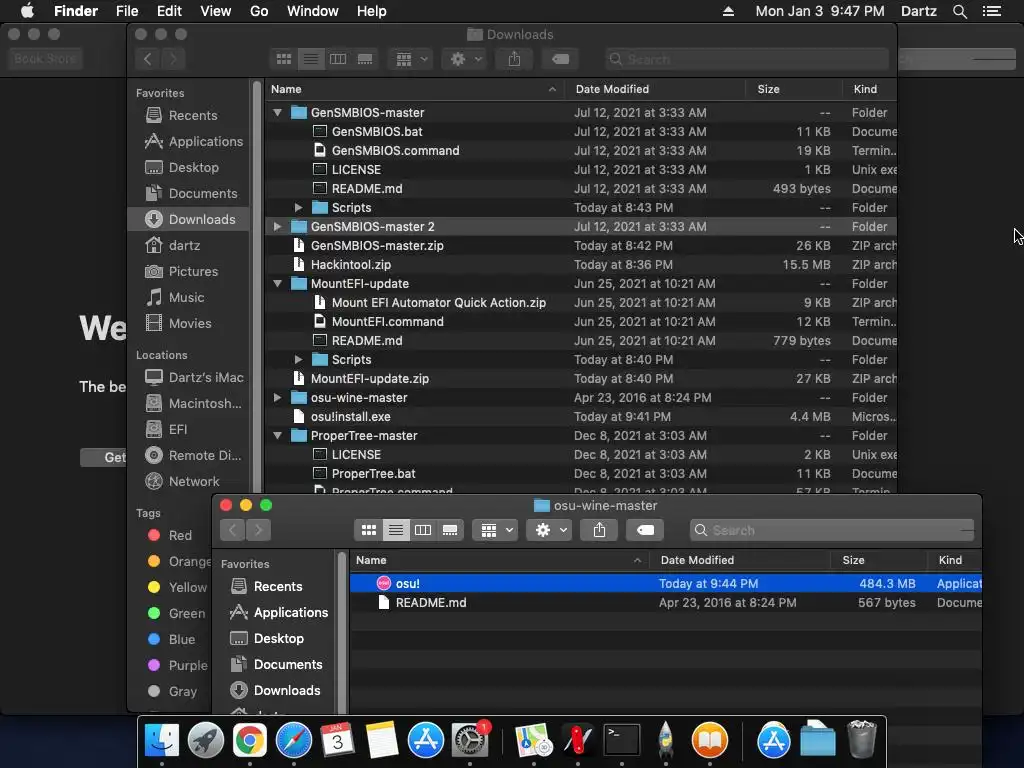Select GenSMBIOS.command file

click(x=581, y=150)
